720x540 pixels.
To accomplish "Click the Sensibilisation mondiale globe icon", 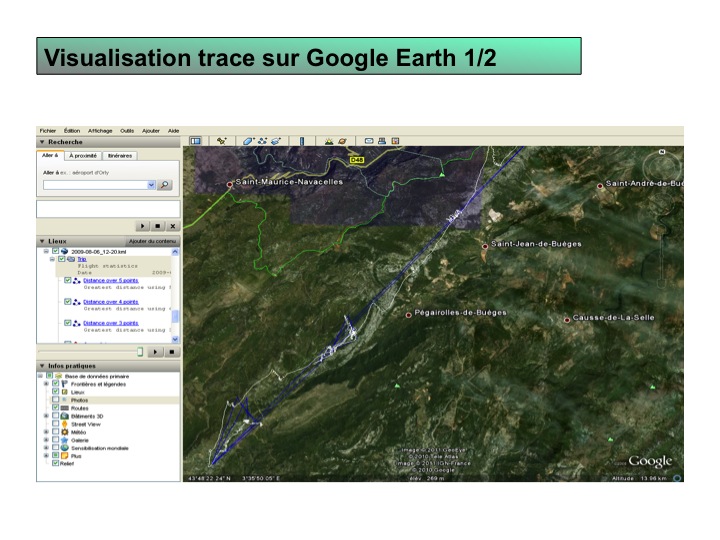I will (65, 448).
